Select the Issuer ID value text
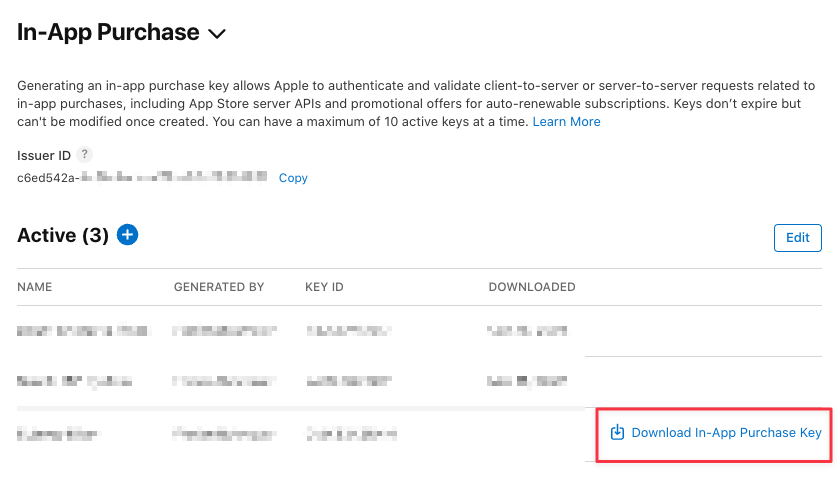Image resolution: width=838 pixels, height=478 pixels. [x=142, y=178]
